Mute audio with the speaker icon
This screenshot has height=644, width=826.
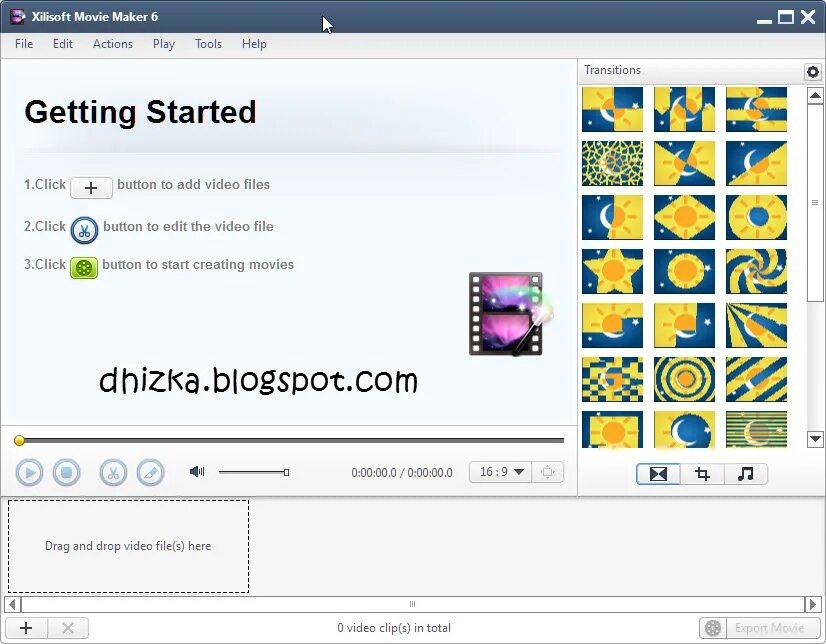click(197, 471)
